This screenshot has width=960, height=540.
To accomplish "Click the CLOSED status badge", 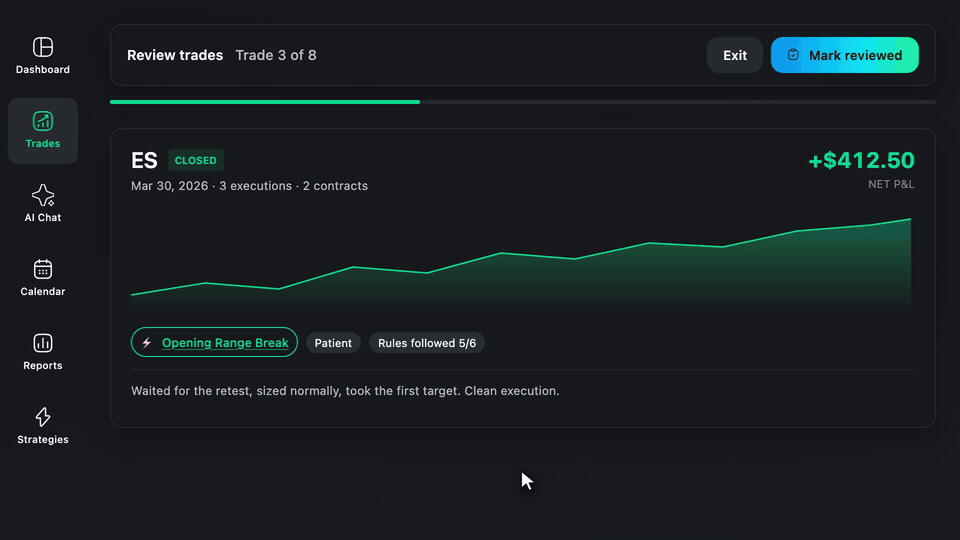I will pos(195,160).
